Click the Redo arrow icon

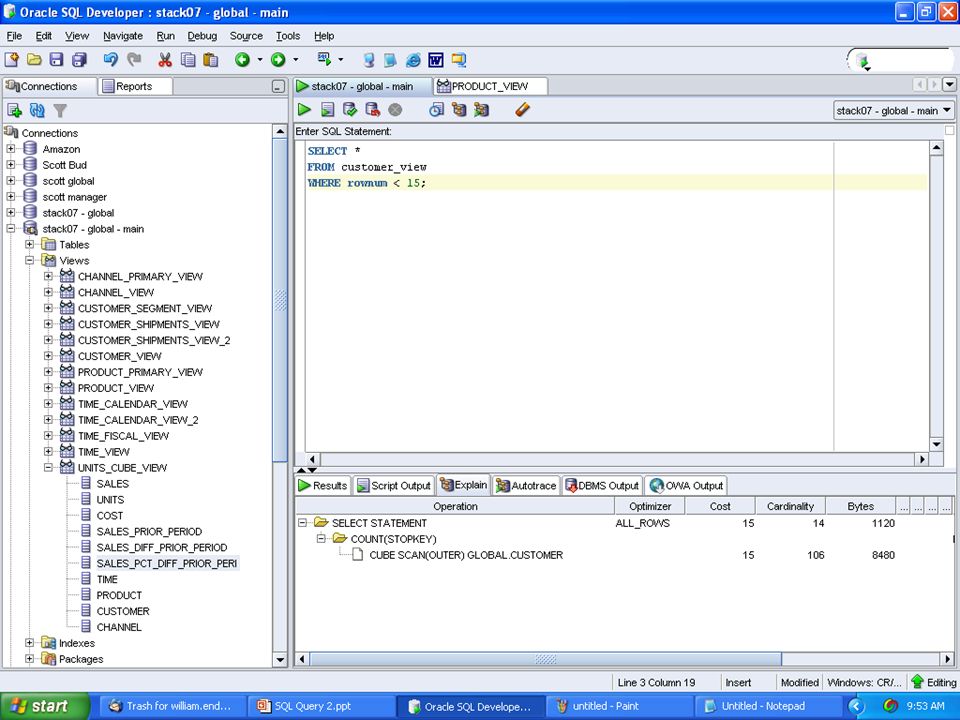point(134,59)
